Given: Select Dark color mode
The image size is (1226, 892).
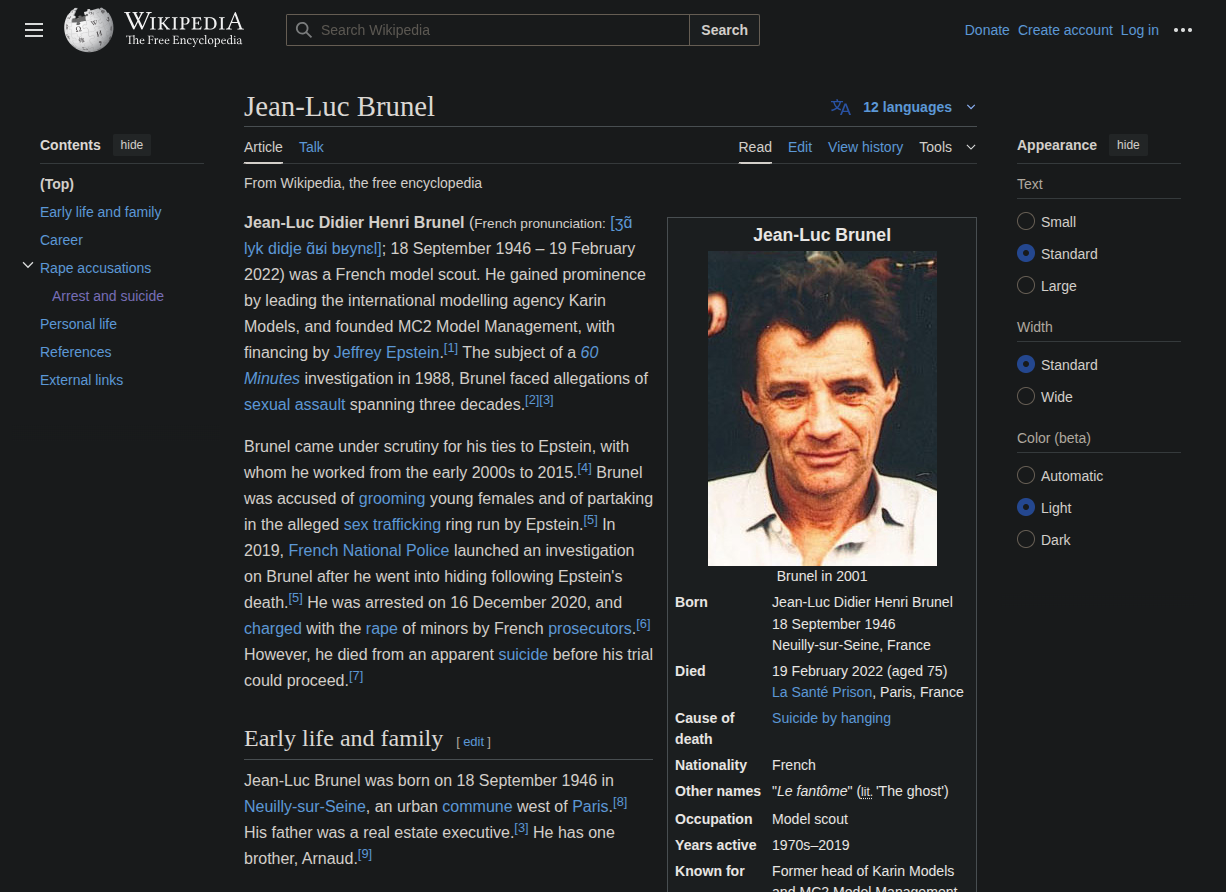Looking at the screenshot, I should pos(1026,540).
